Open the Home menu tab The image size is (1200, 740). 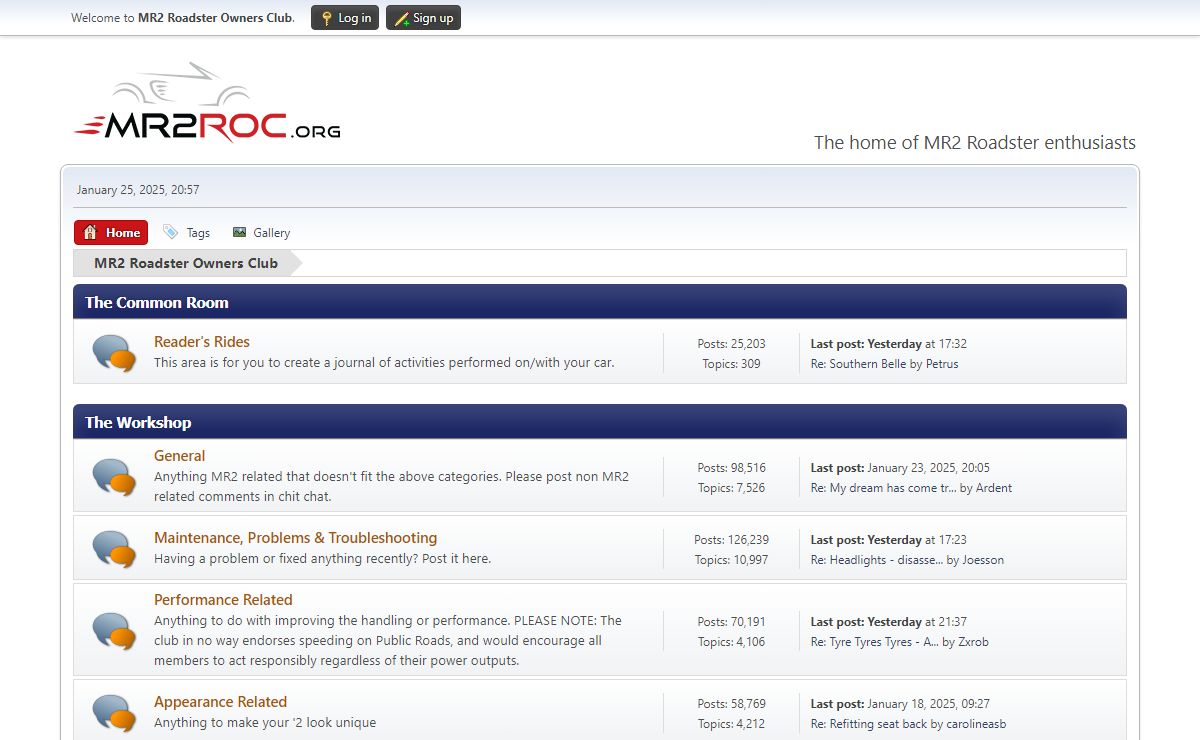pyautogui.click(x=111, y=233)
